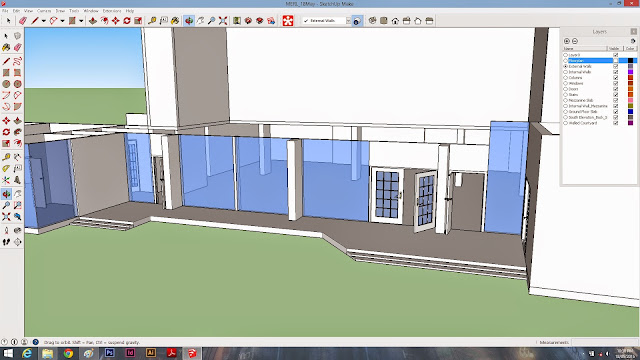Enable visibility checkbox of highlighted Floorplan layer
The height and width of the screenshot is (360, 640).
[x=616, y=60]
